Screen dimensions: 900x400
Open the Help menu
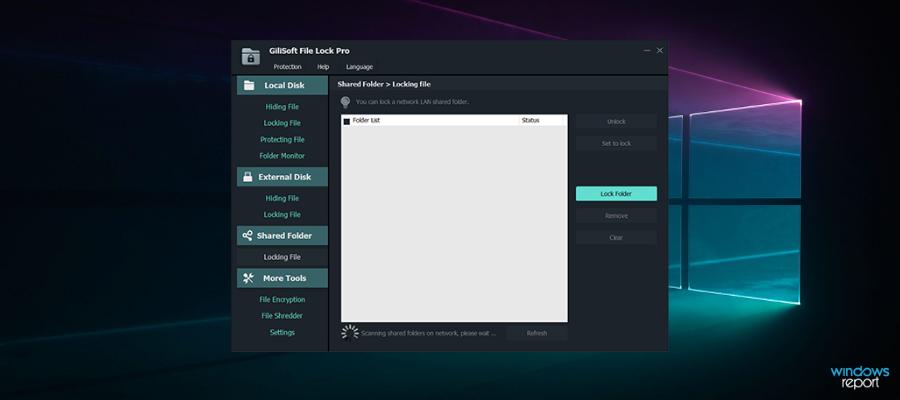[323, 67]
